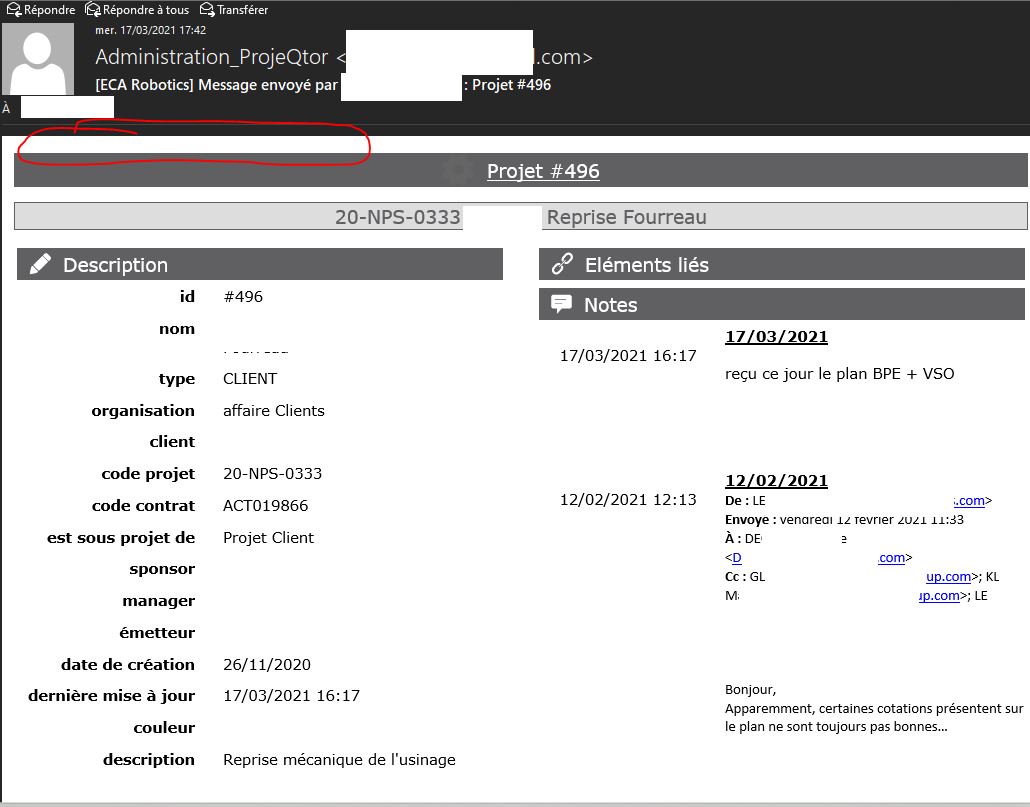
Task: Click the speech bubble icon beside Notes
Action: [x=562, y=305]
